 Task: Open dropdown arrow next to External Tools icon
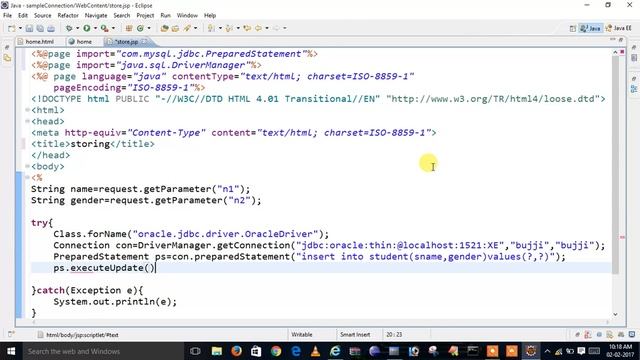tap(113, 28)
